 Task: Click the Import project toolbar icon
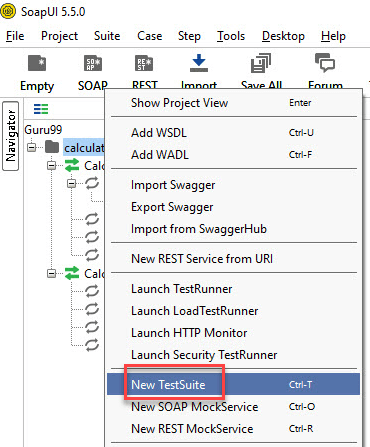tap(199, 63)
